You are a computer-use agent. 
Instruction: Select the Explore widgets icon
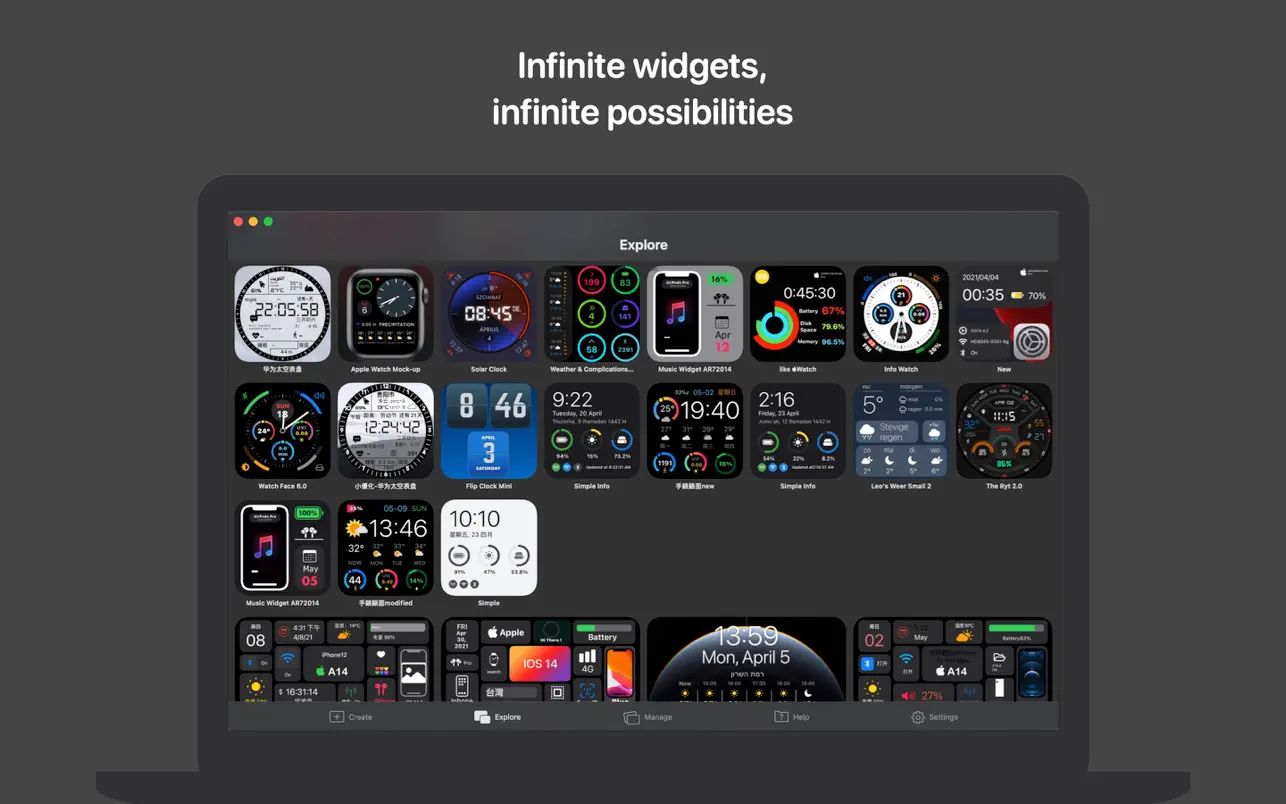coord(481,716)
